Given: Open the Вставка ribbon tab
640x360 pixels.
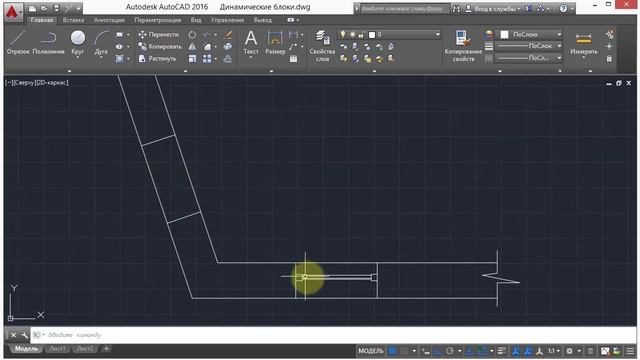Looking at the screenshot, I should pos(73,20).
